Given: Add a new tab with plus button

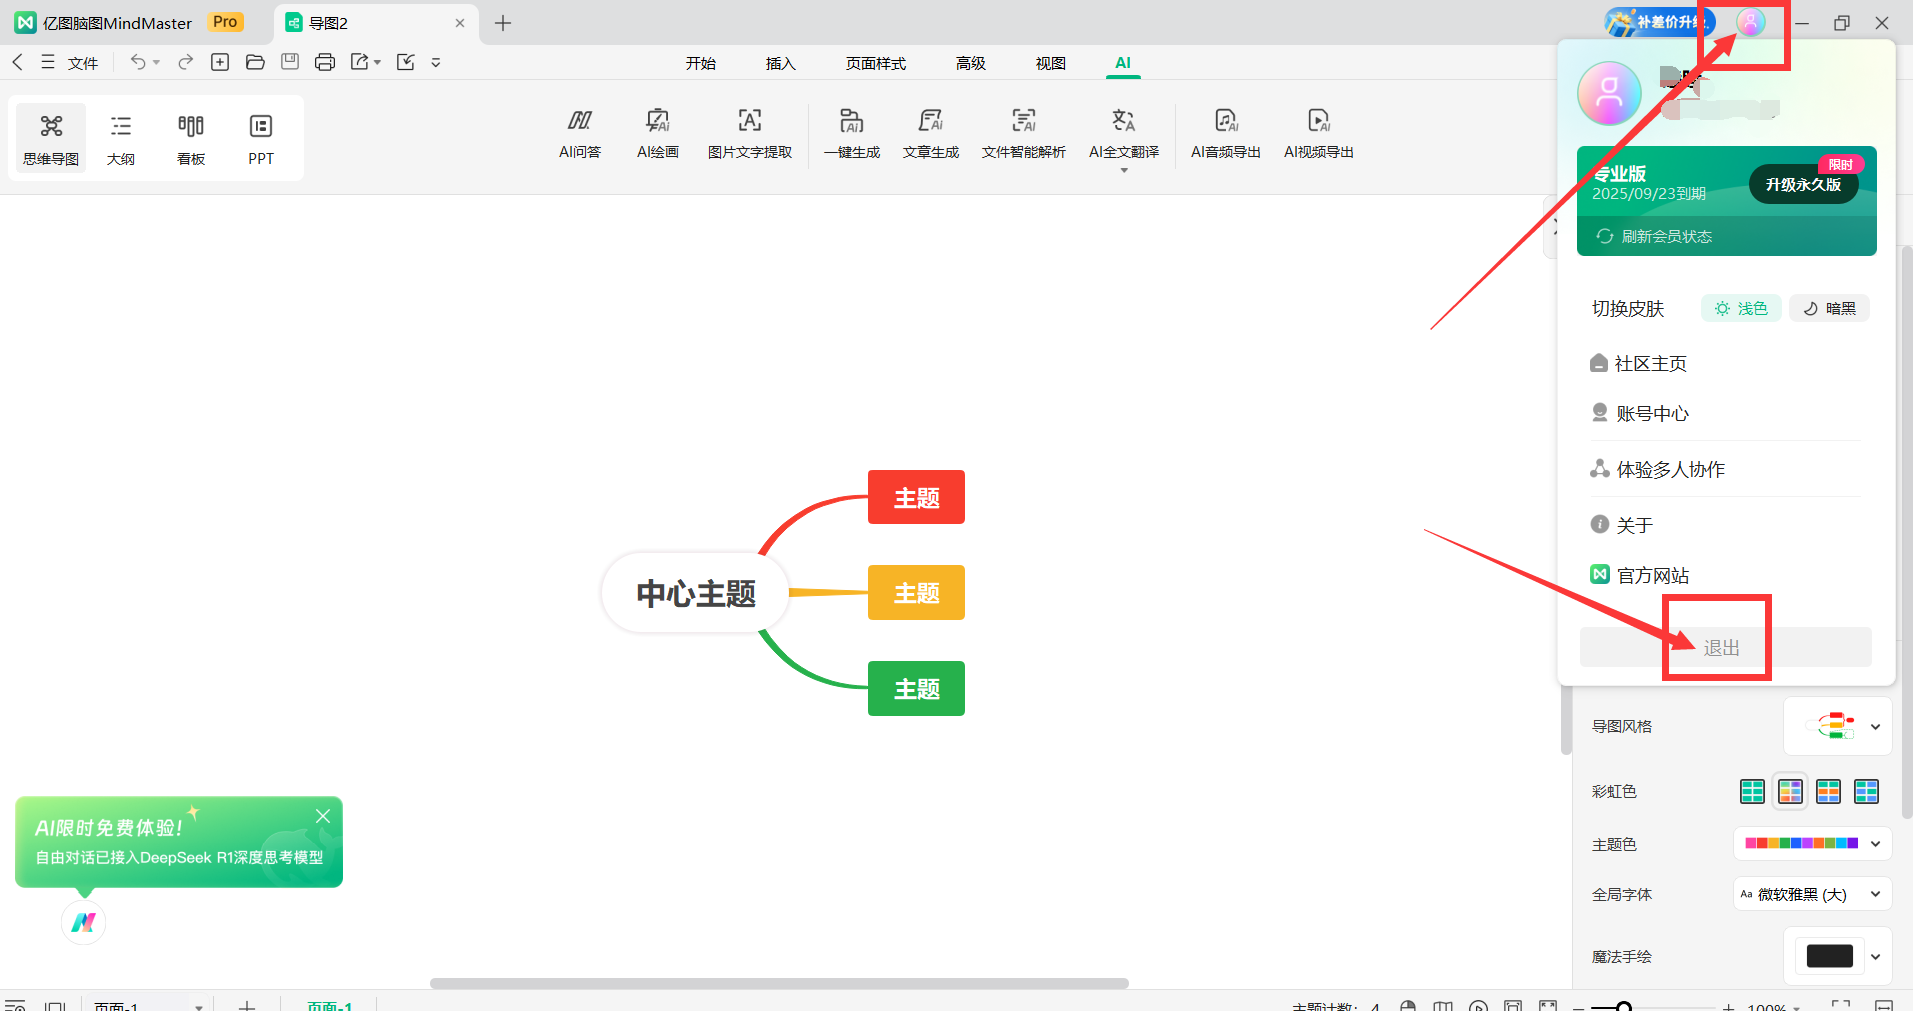Looking at the screenshot, I should [x=503, y=23].
